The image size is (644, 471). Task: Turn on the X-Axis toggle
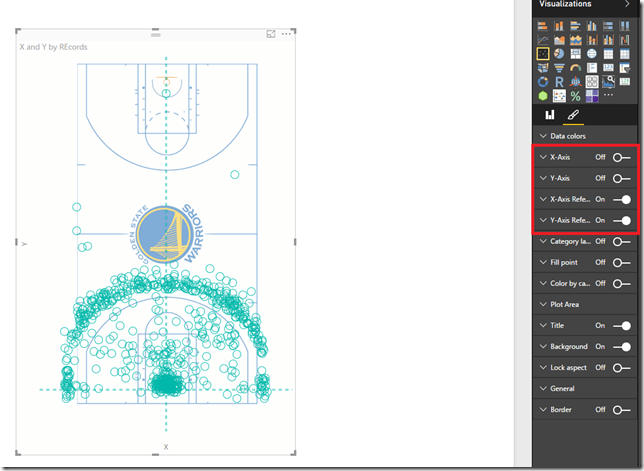(621, 157)
